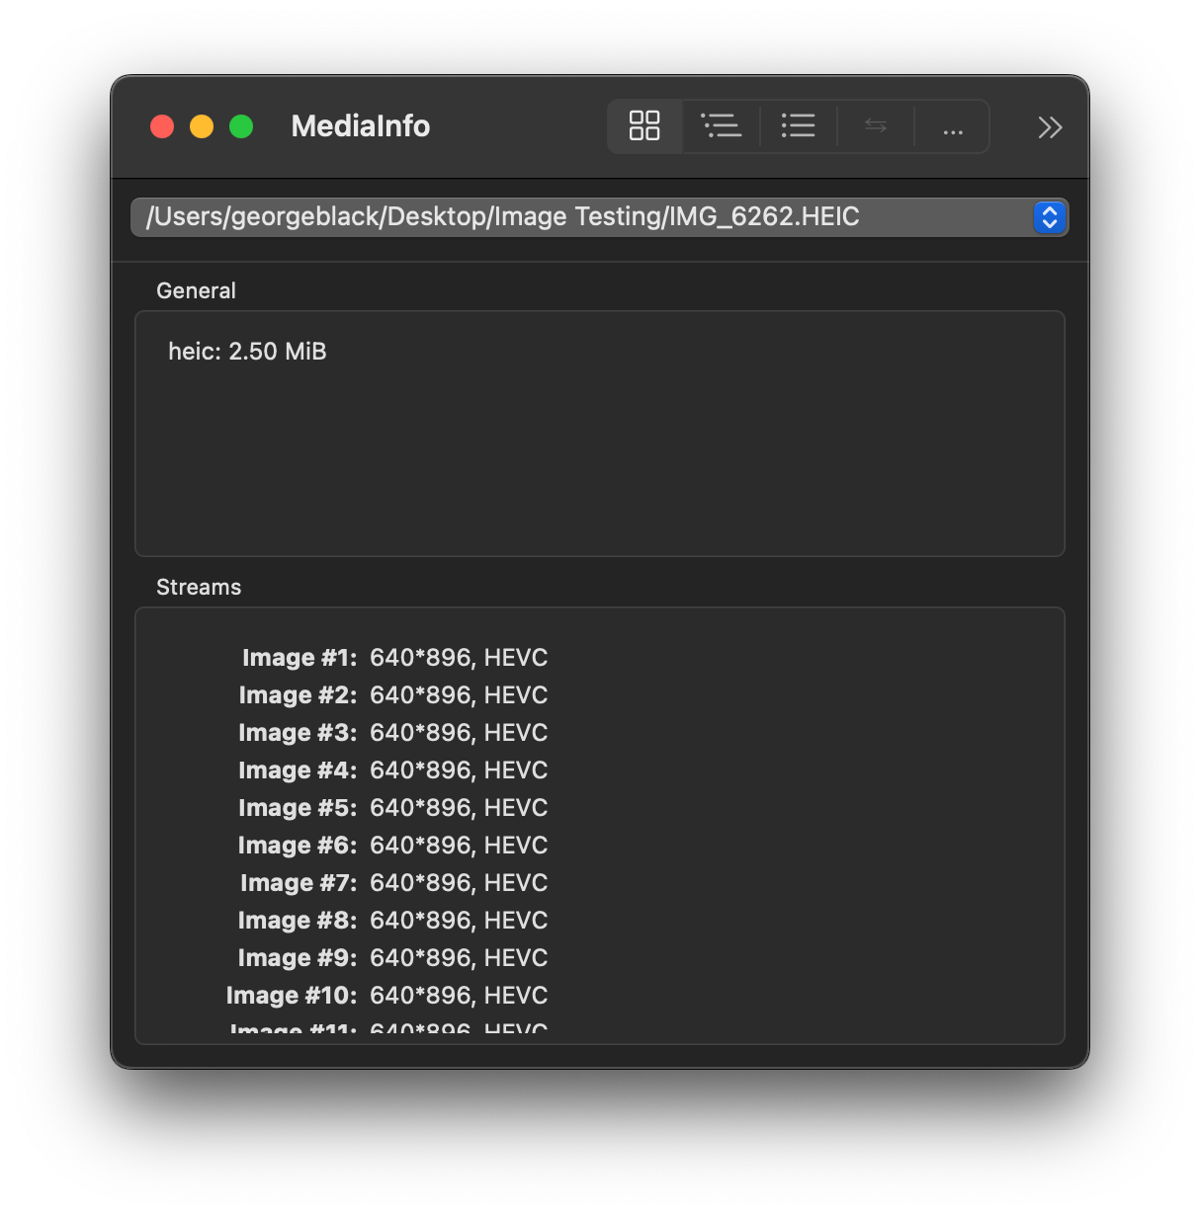Viewport: 1200px width, 1215px height.
Task: Switch to outline view using the tree icon
Action: coord(722,126)
